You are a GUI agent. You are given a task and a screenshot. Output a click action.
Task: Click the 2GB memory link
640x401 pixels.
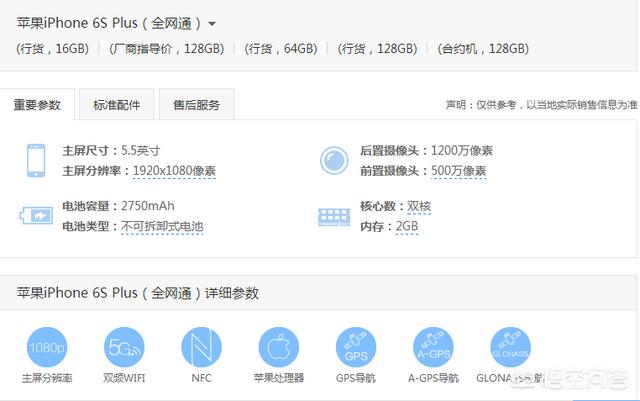point(407,226)
